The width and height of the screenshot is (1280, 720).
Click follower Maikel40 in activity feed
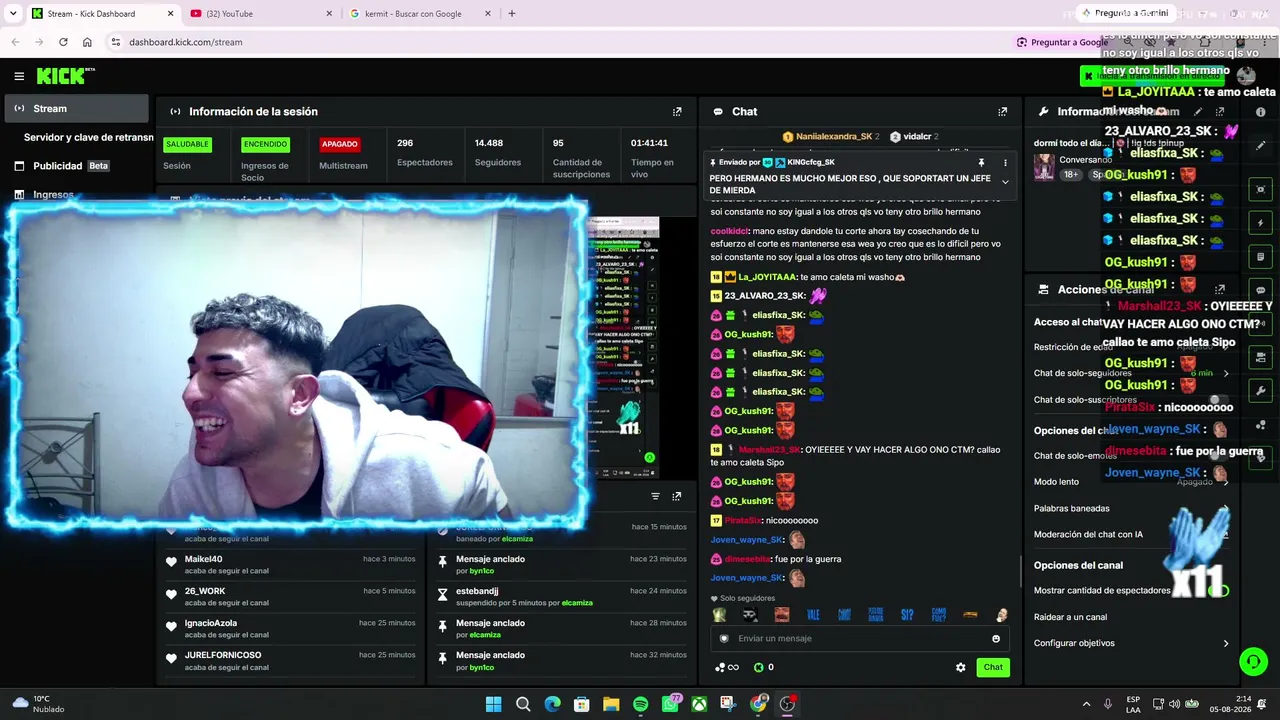(x=203, y=559)
